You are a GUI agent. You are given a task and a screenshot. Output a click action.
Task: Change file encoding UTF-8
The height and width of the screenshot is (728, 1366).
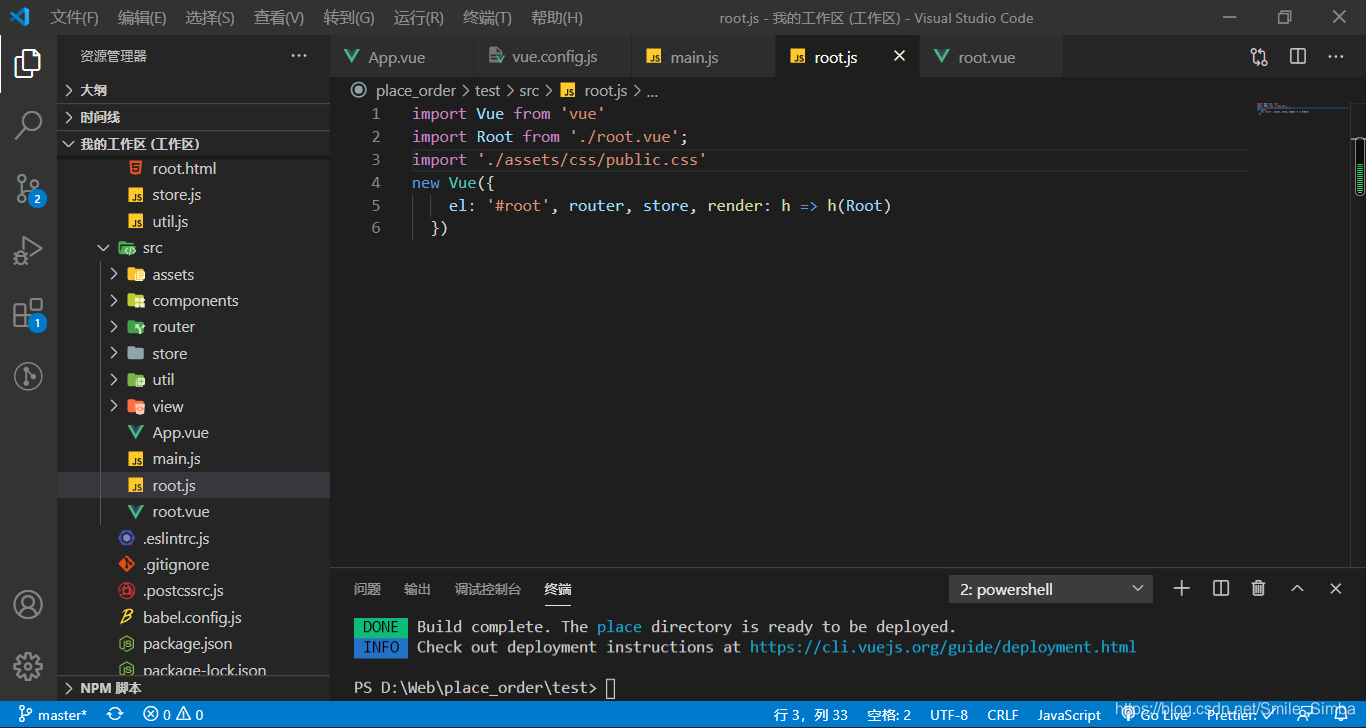point(949,715)
